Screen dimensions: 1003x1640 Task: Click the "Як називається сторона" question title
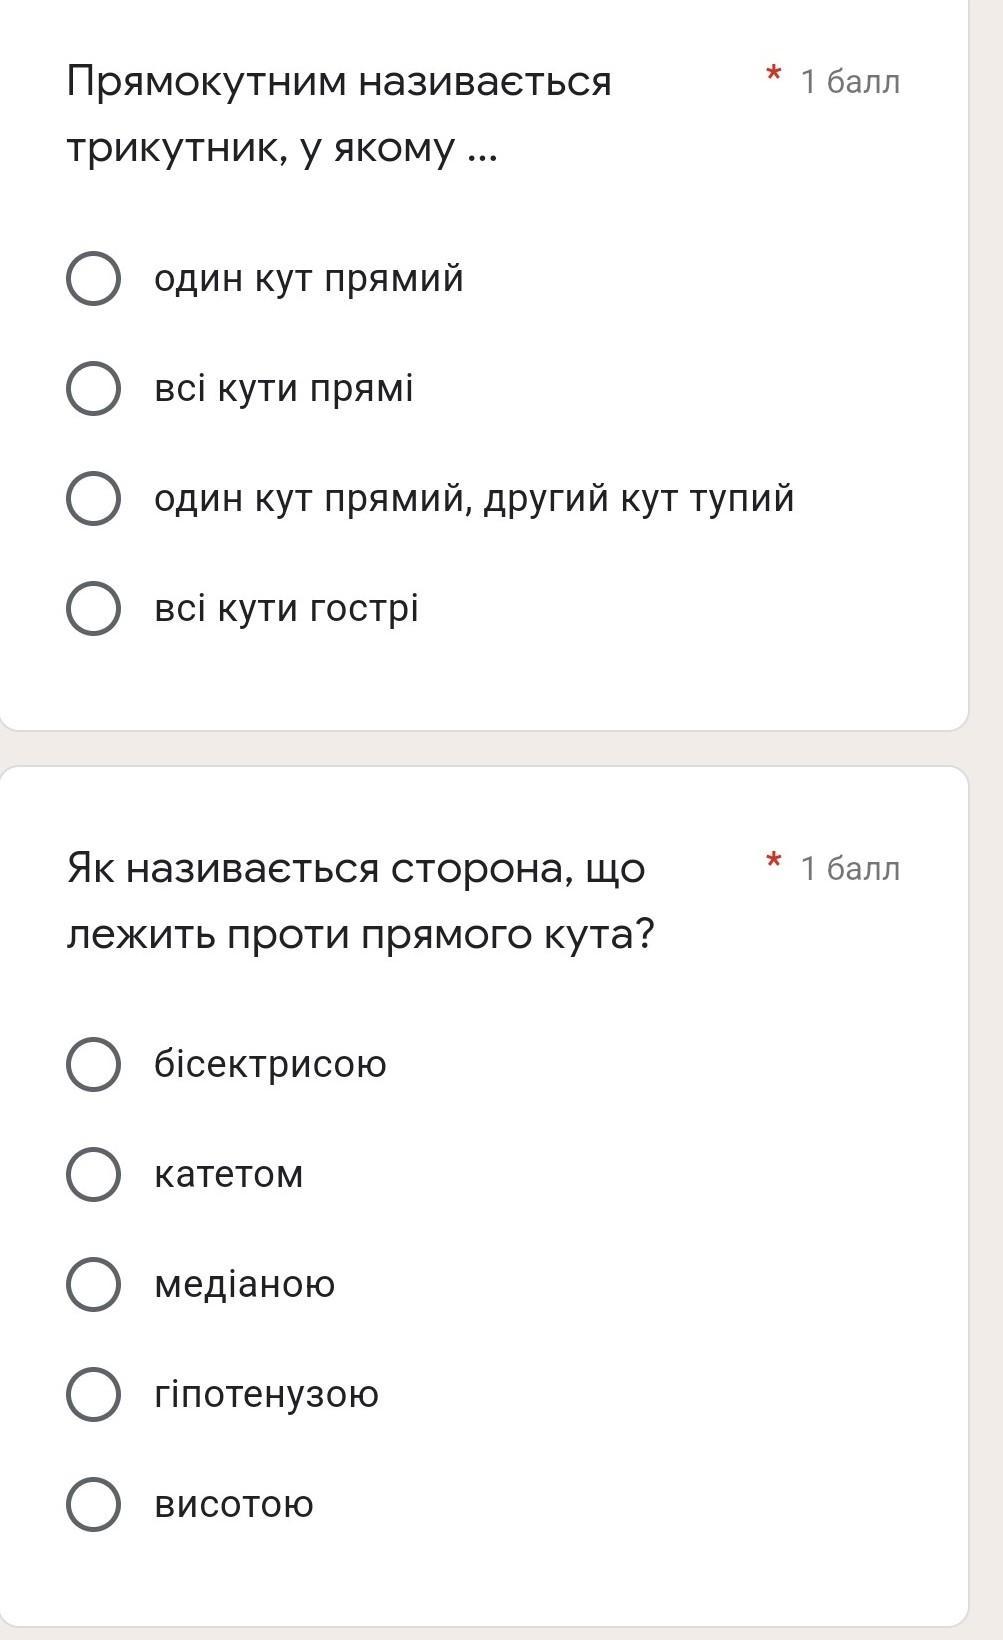pos(360,900)
